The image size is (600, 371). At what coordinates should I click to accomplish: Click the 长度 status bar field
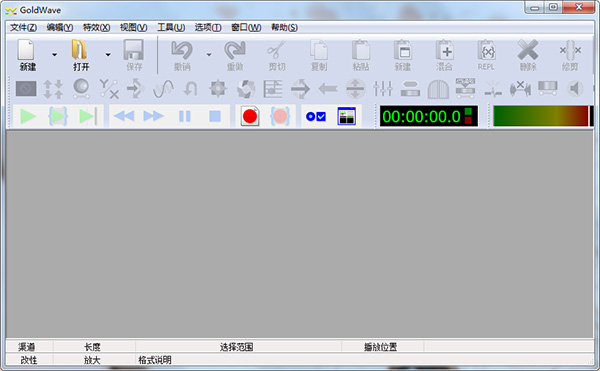pos(94,347)
